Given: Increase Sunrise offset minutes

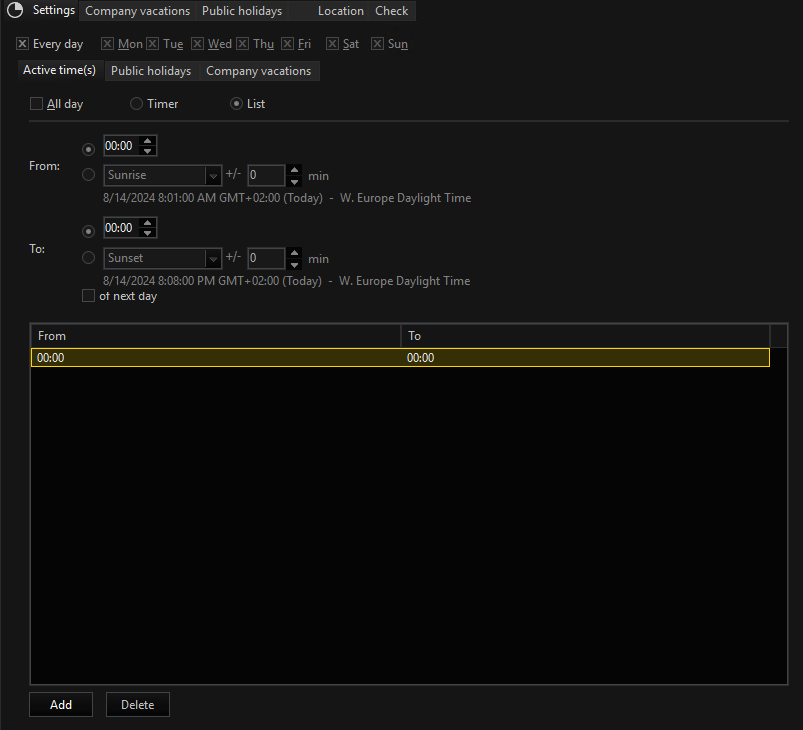Looking at the screenshot, I should [294, 170].
